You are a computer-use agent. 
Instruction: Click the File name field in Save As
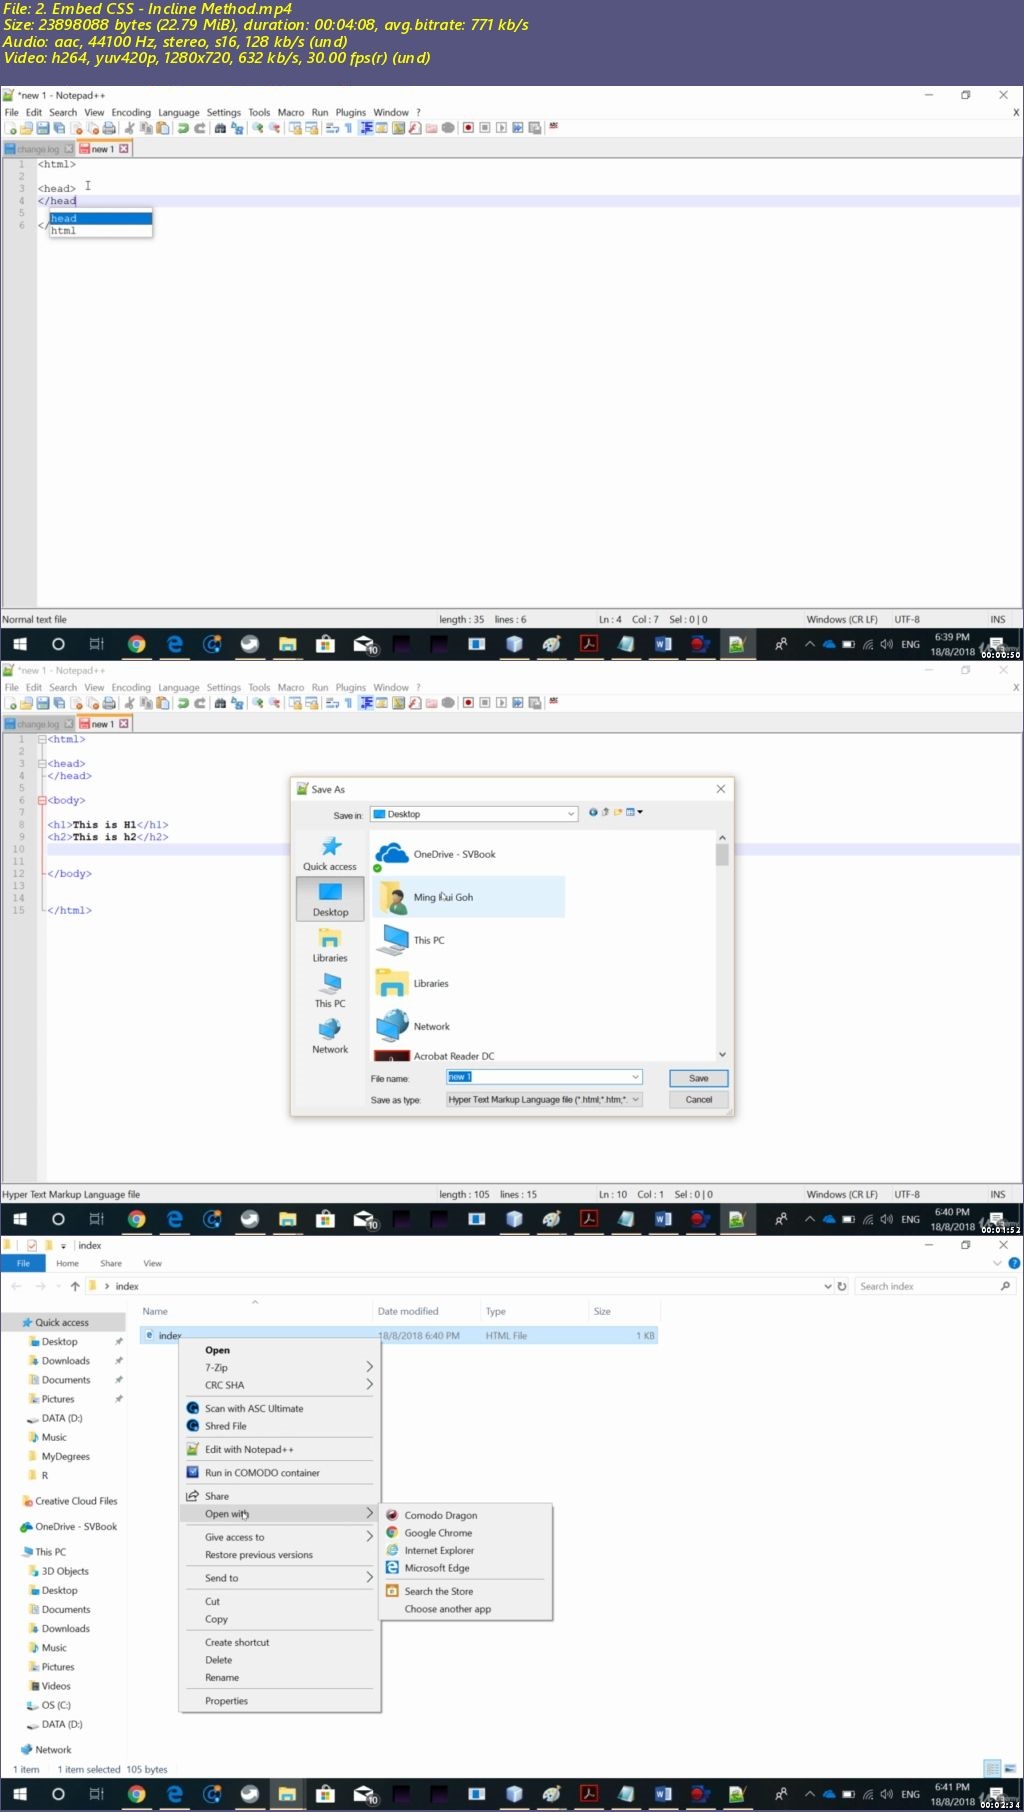click(544, 1077)
